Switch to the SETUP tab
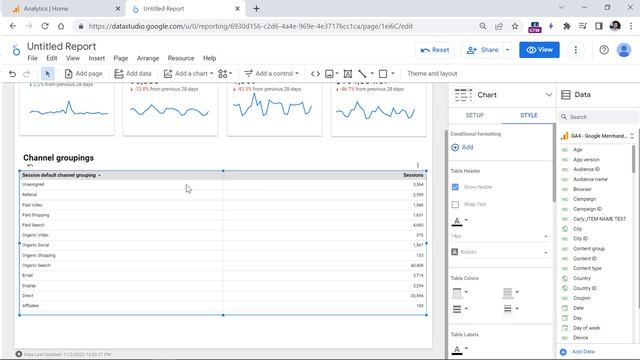Screen dimensions: 640x360 [475, 116]
